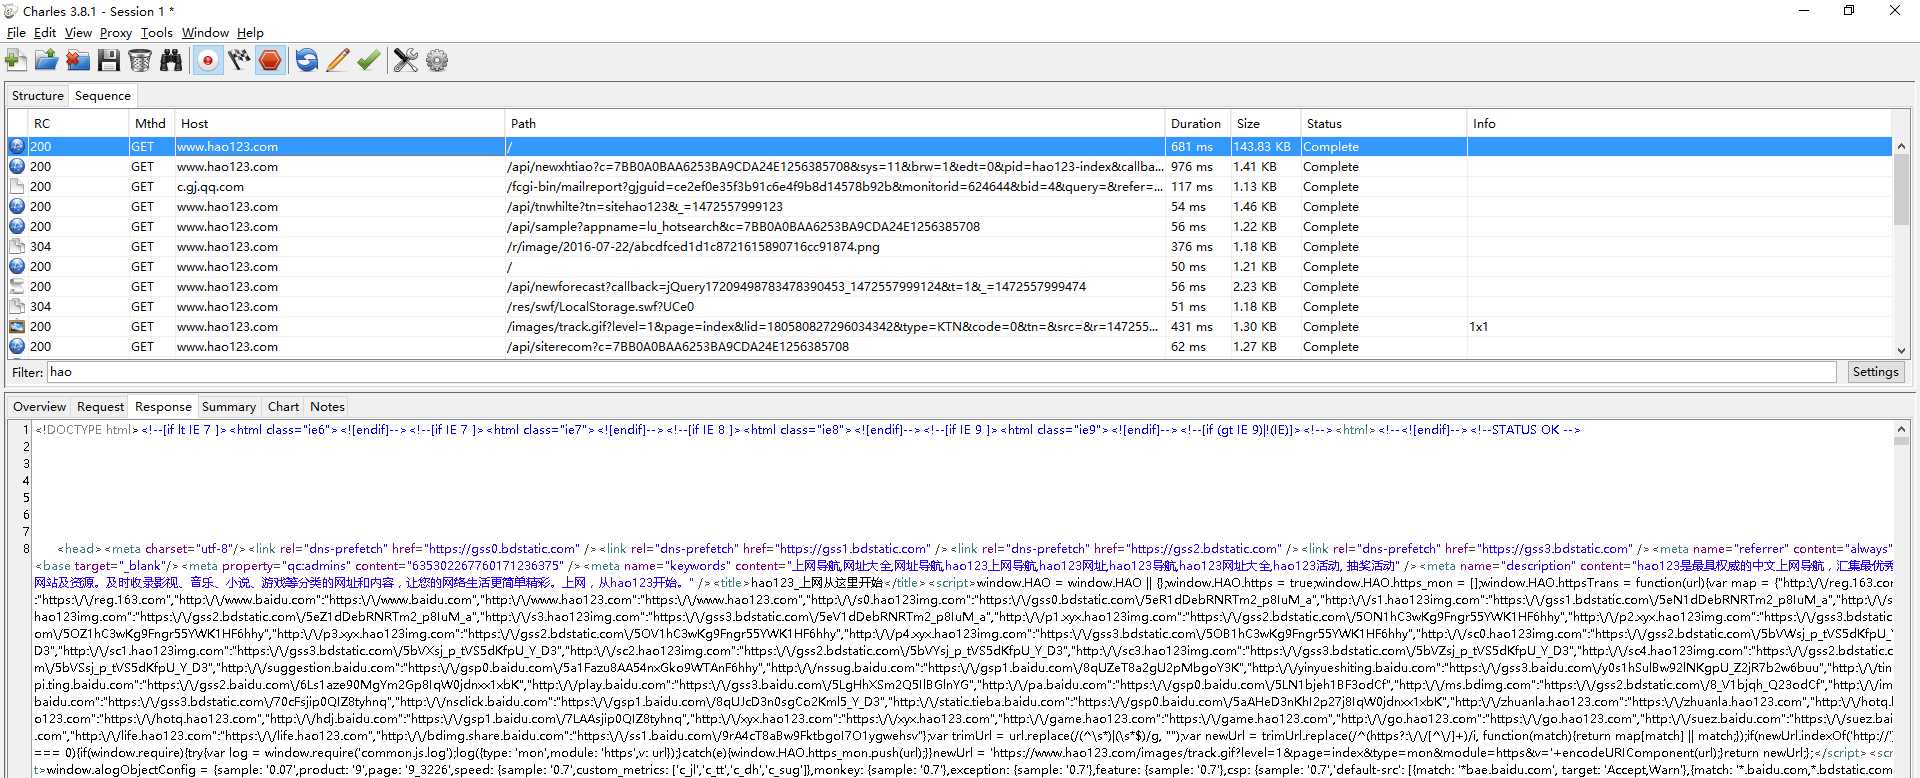Sort by the Size column header
This screenshot has width=1920, height=778.
(1266, 123)
